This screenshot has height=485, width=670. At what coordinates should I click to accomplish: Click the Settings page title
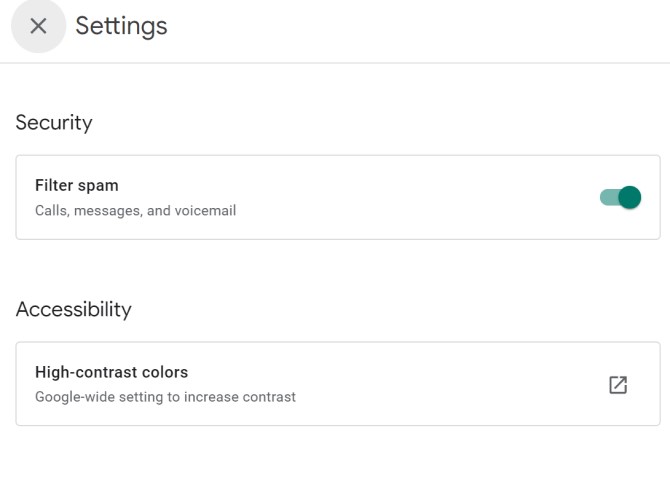[x=121, y=26]
